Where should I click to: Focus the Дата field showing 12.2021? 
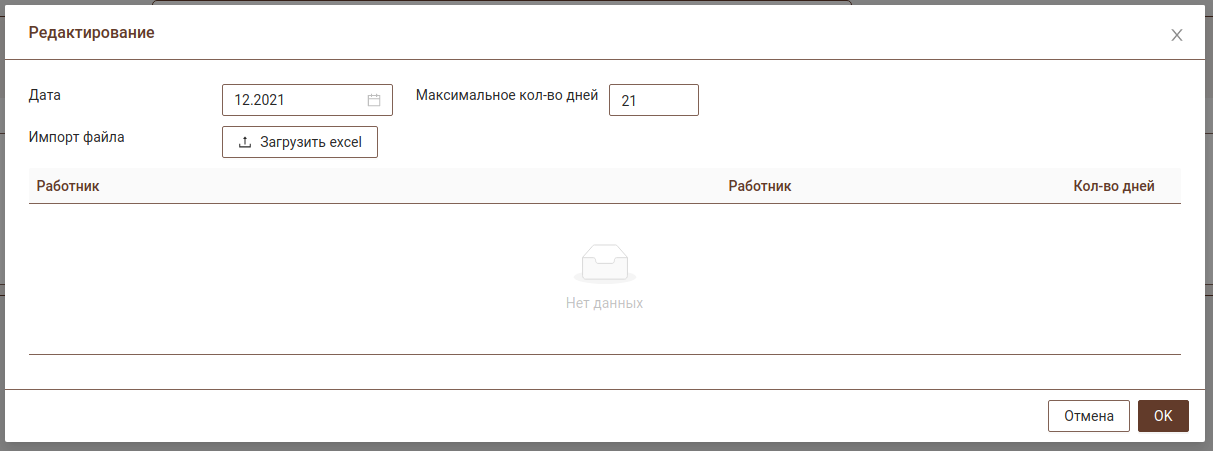point(295,100)
